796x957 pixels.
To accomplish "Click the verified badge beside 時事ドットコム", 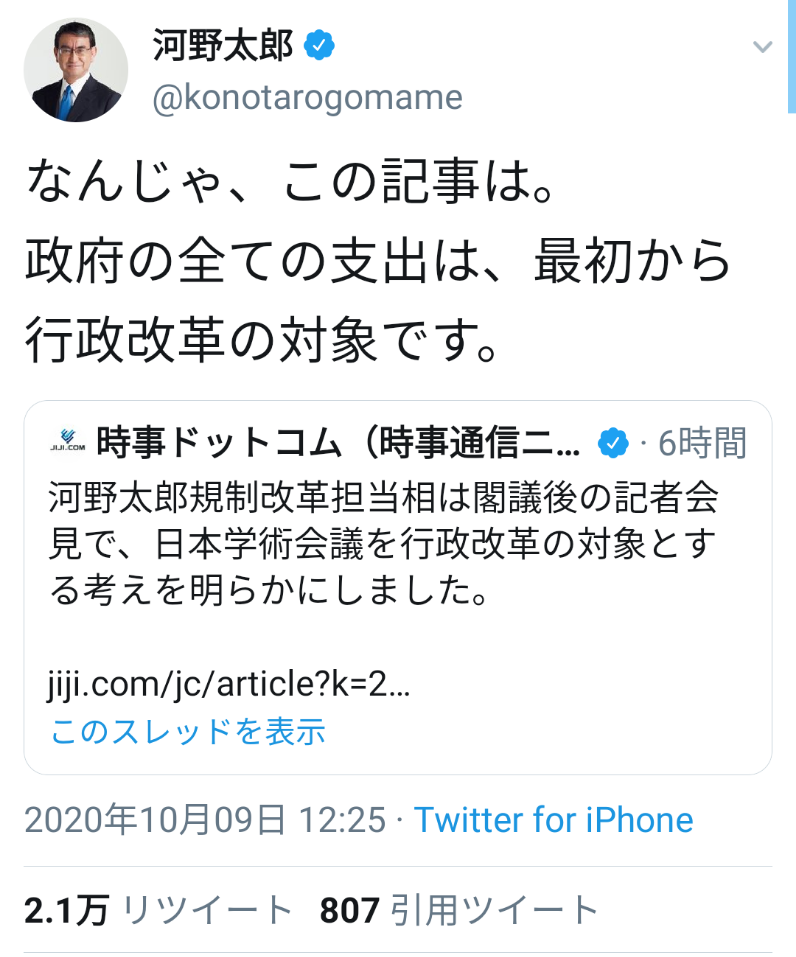I will pos(613,442).
